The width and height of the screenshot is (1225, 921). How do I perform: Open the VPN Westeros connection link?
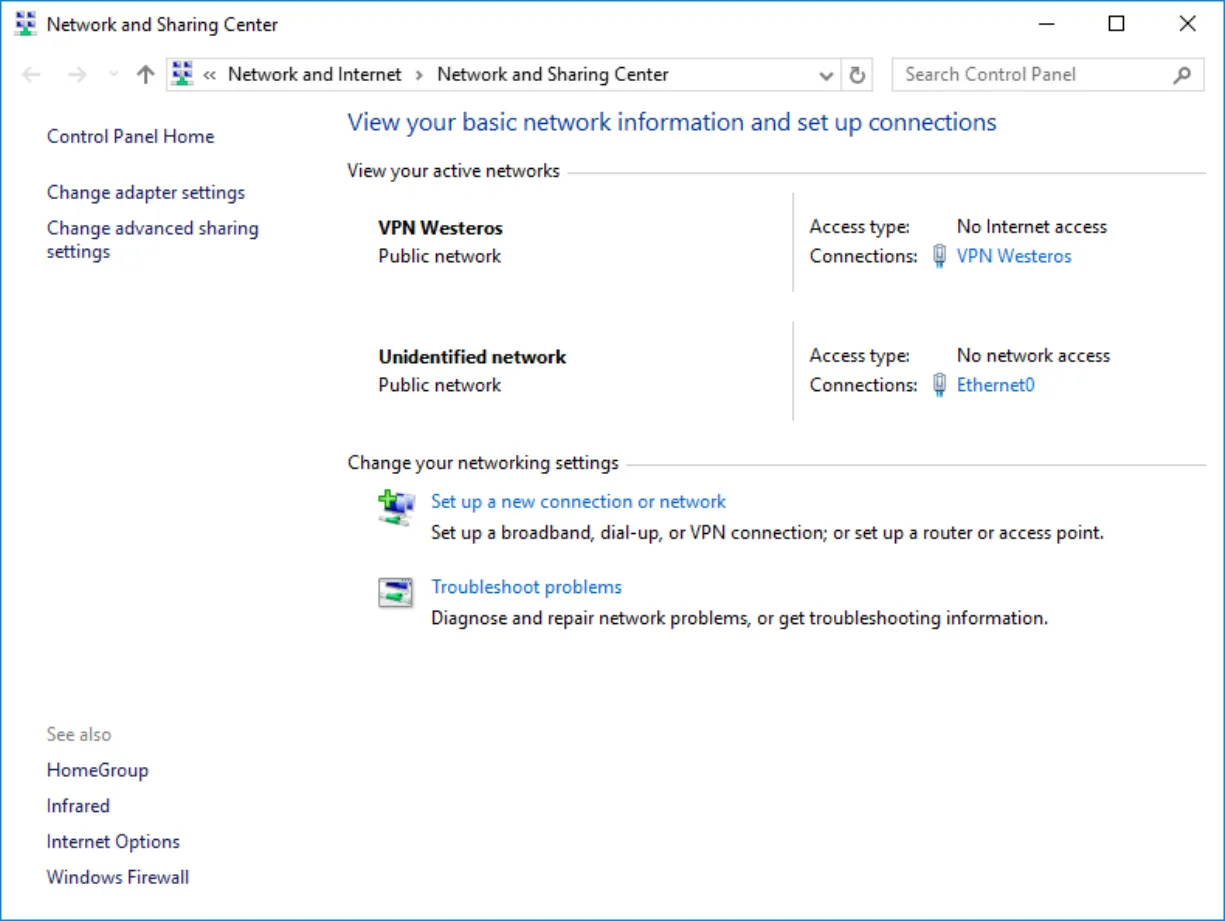(1014, 256)
